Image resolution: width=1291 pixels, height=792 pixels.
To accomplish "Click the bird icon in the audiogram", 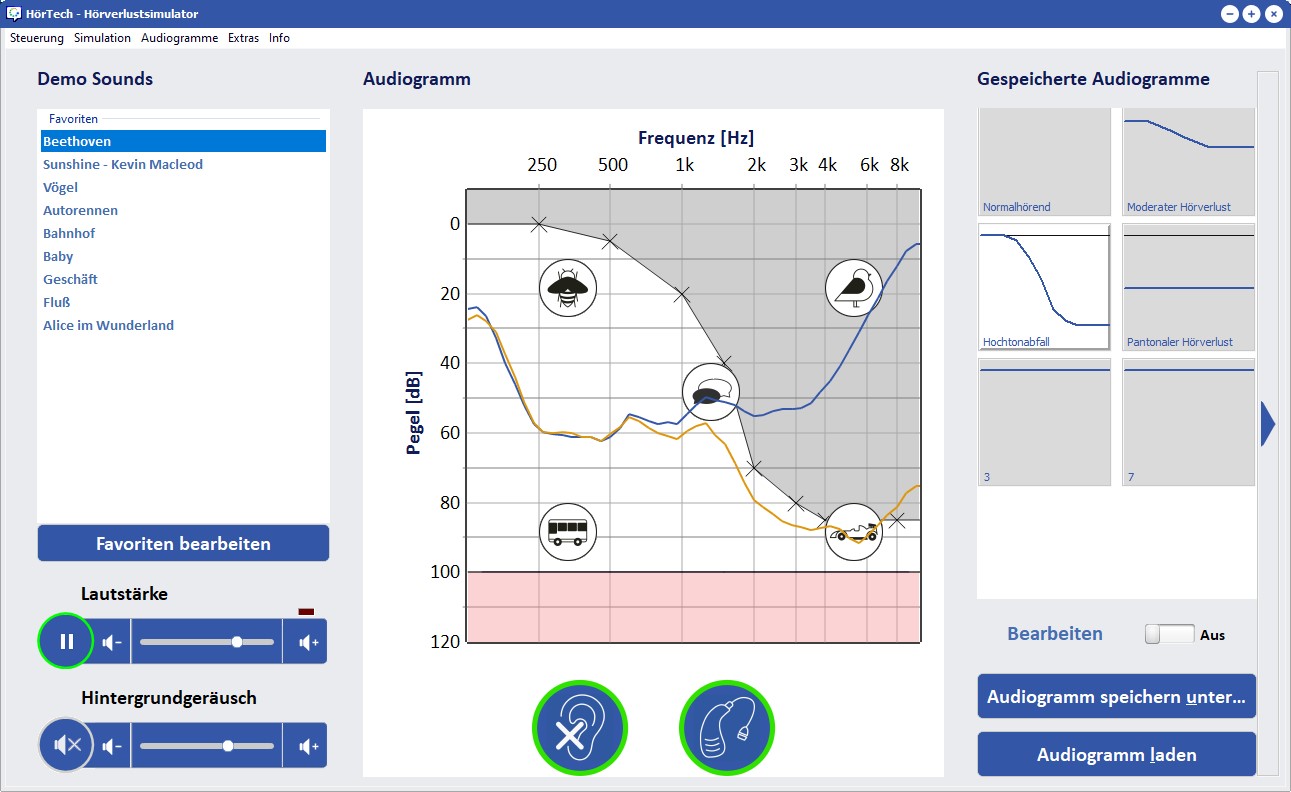I will tap(854, 288).
